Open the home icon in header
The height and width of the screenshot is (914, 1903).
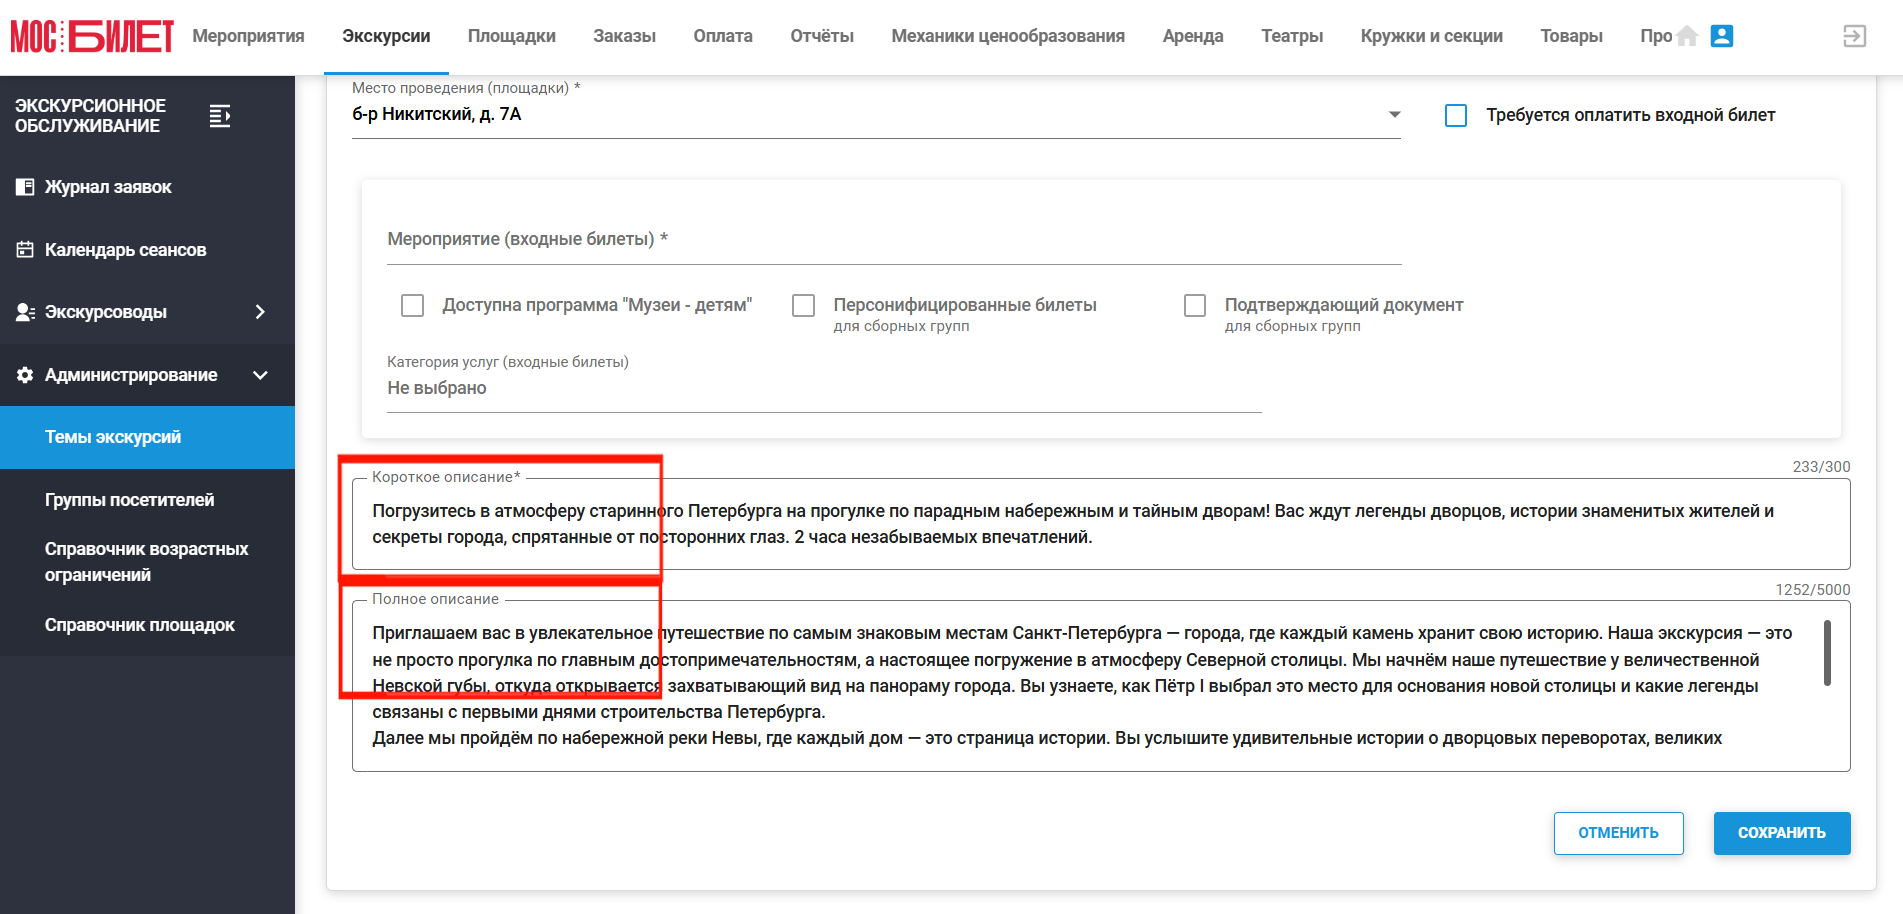1687,36
